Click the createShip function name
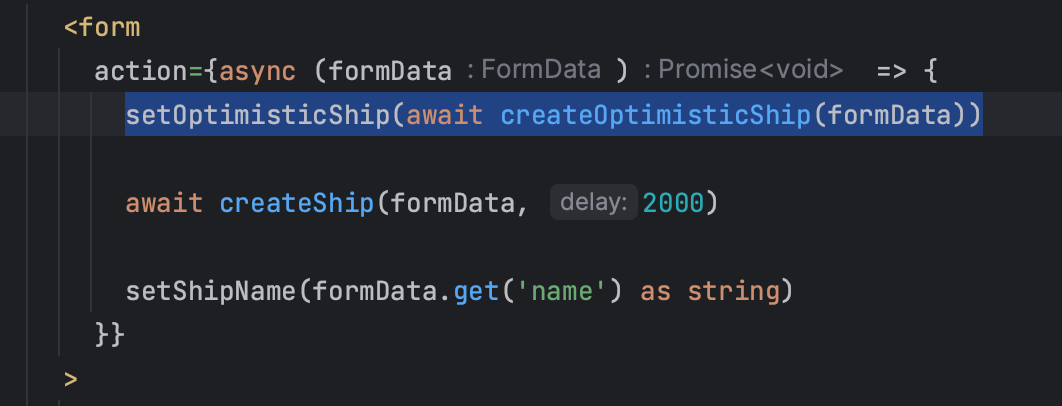 297,203
